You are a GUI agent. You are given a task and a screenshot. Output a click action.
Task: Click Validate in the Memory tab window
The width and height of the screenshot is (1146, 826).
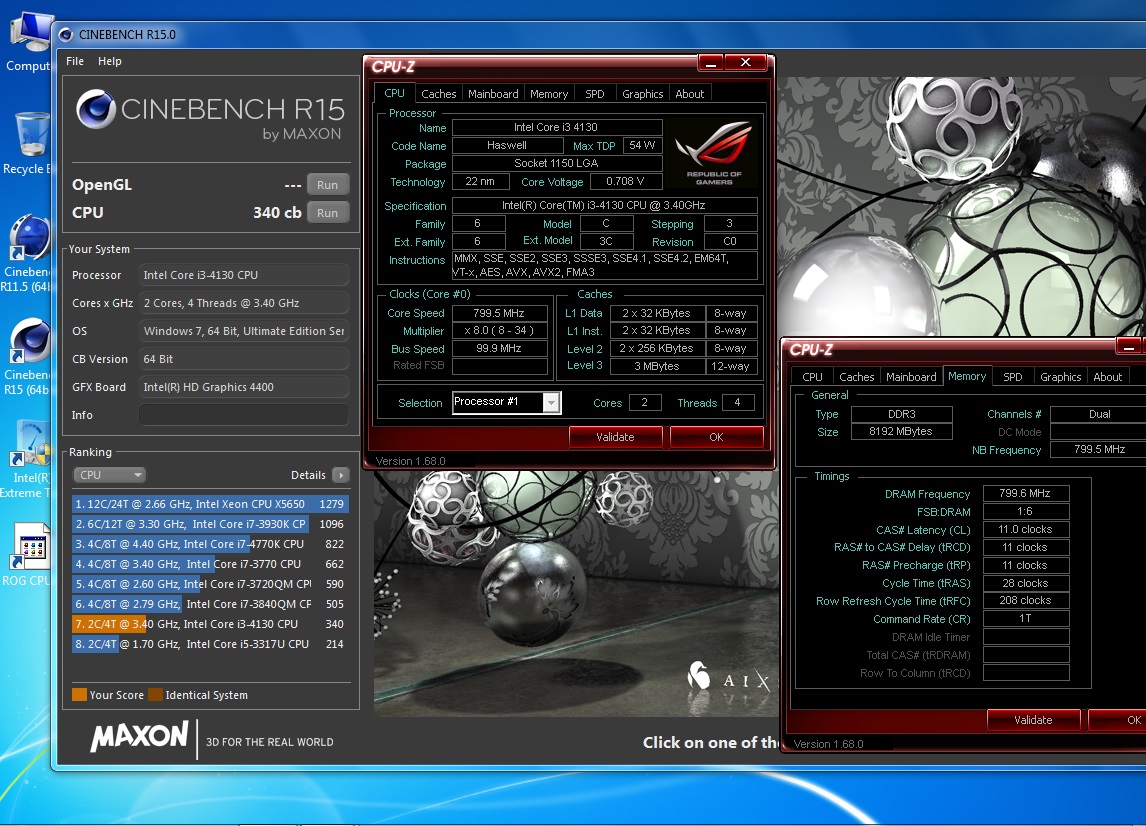1033,719
